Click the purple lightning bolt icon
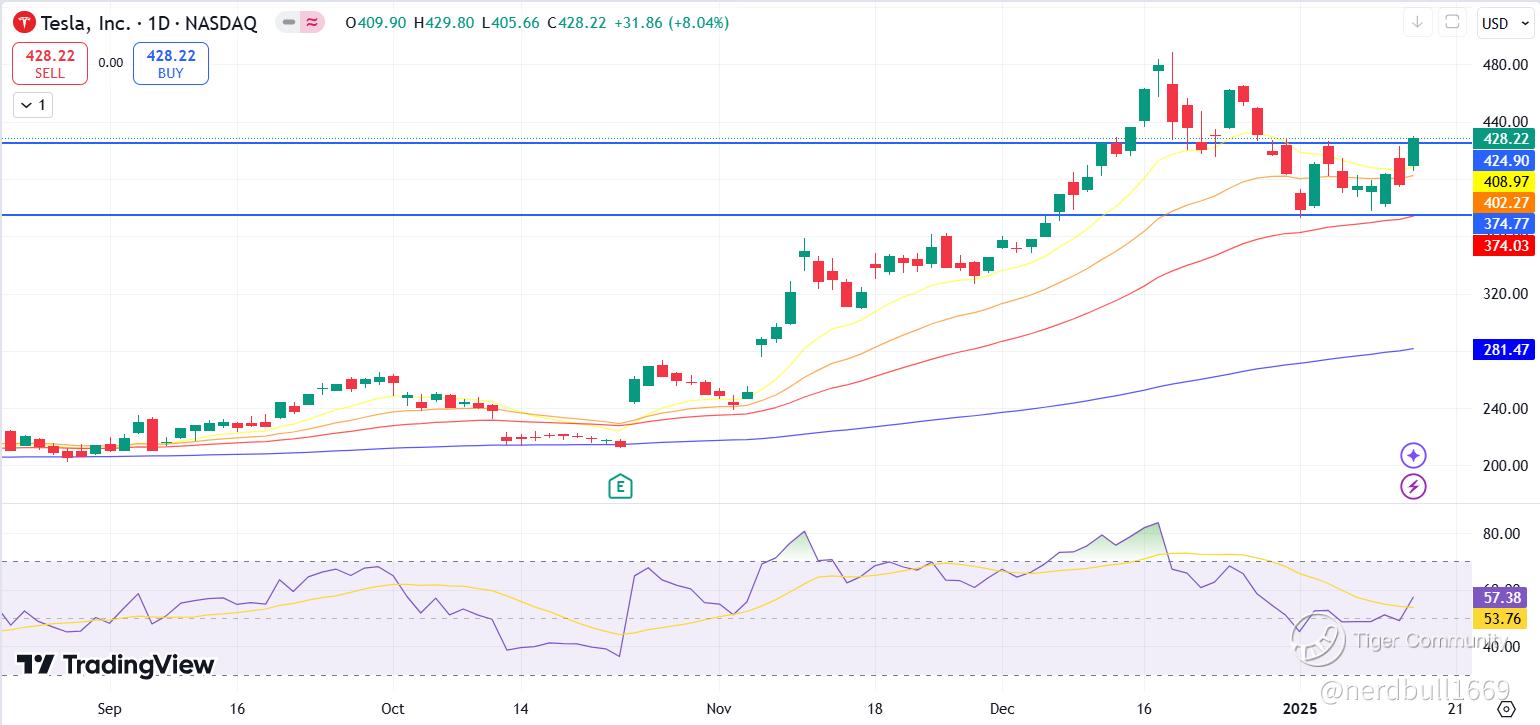The image size is (1540, 725). pos(1413,487)
